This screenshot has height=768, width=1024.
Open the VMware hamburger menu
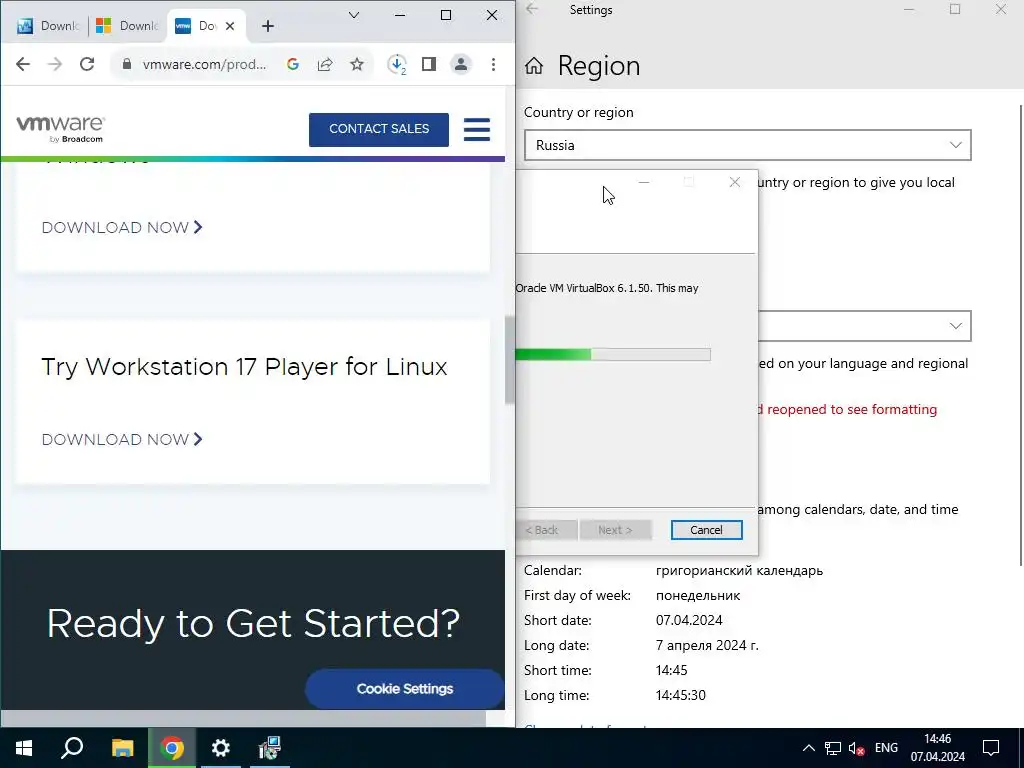click(x=477, y=129)
